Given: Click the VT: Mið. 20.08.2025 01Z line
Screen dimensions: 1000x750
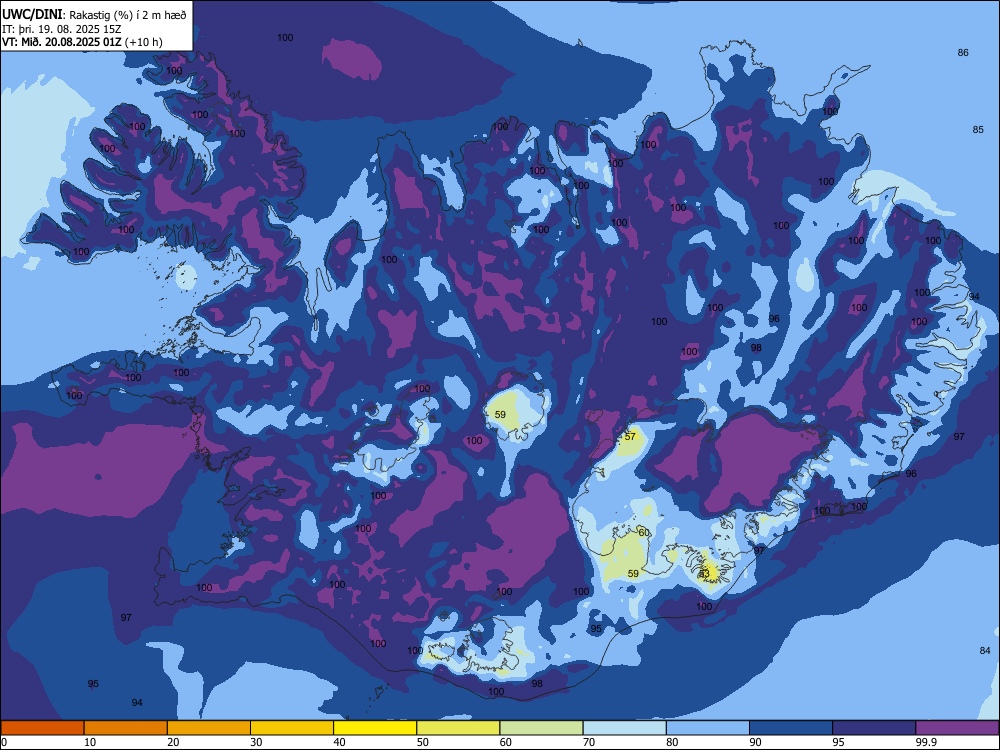Looking at the screenshot, I should click(82, 42).
